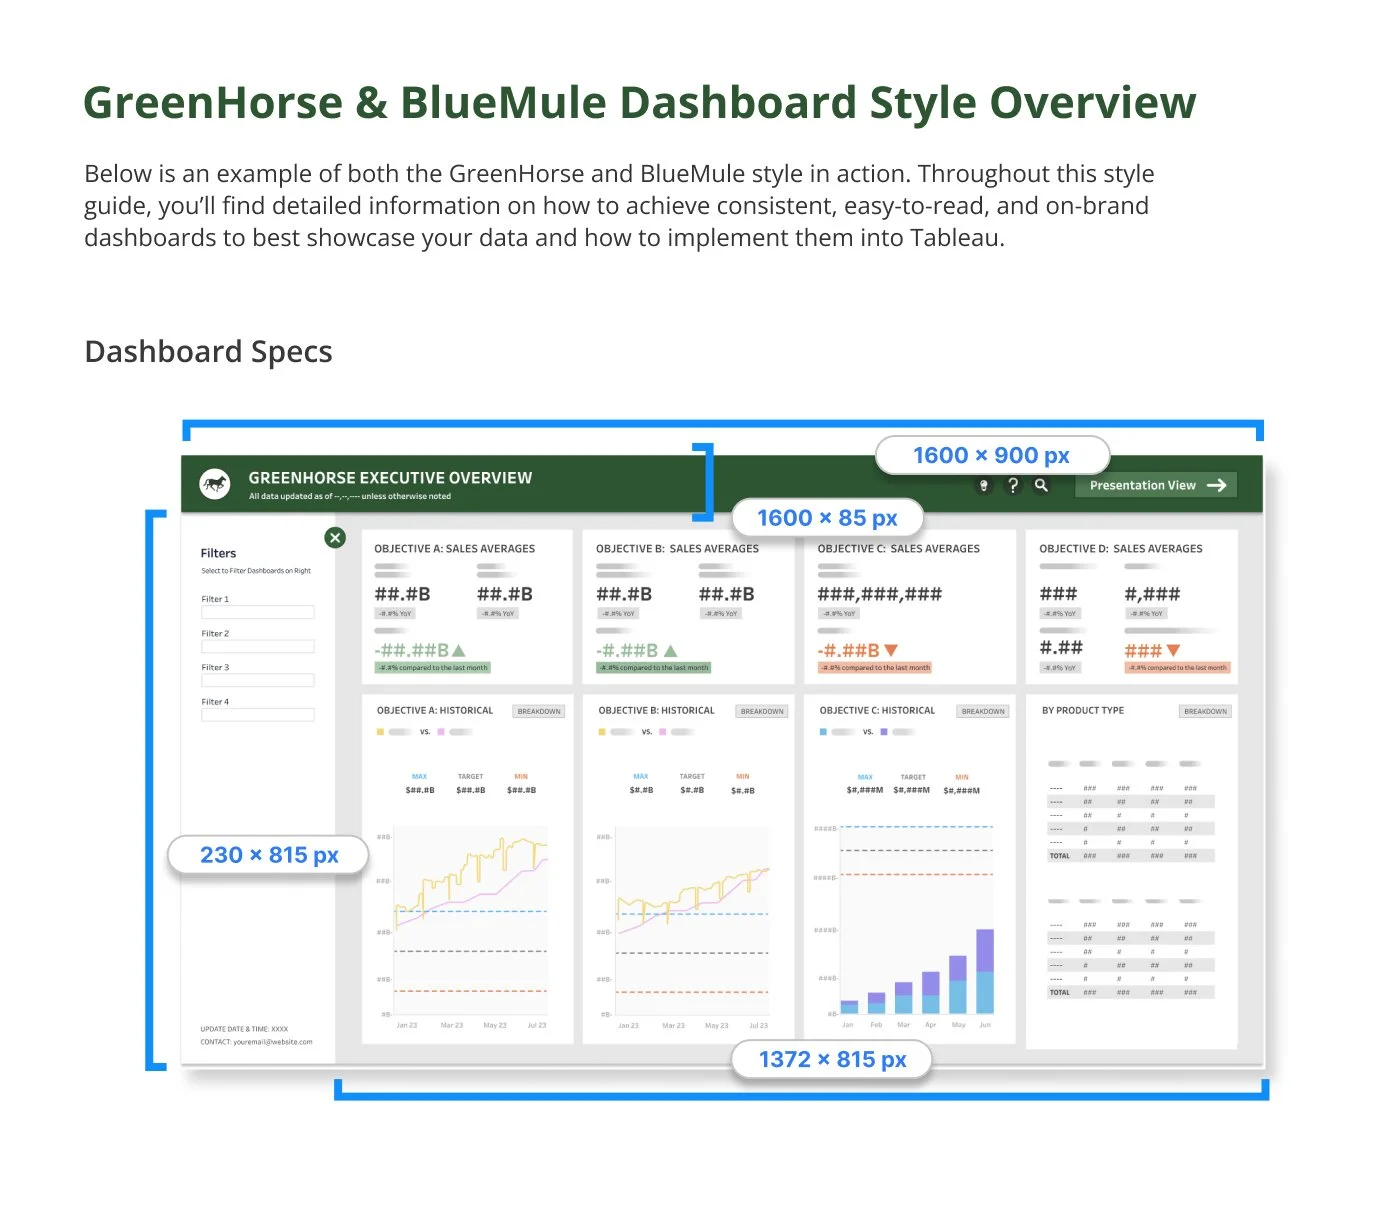1400x1210 pixels.
Task: Click 'OBJECTIVE C: SALES AVERAGES' card title
Action: pyautogui.click(x=899, y=549)
